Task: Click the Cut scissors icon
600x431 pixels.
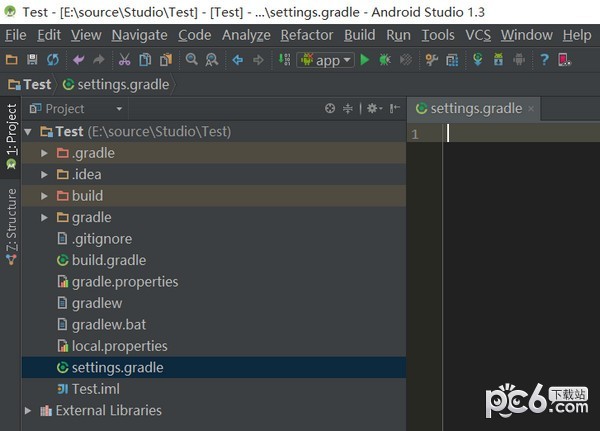Action: [x=124, y=60]
